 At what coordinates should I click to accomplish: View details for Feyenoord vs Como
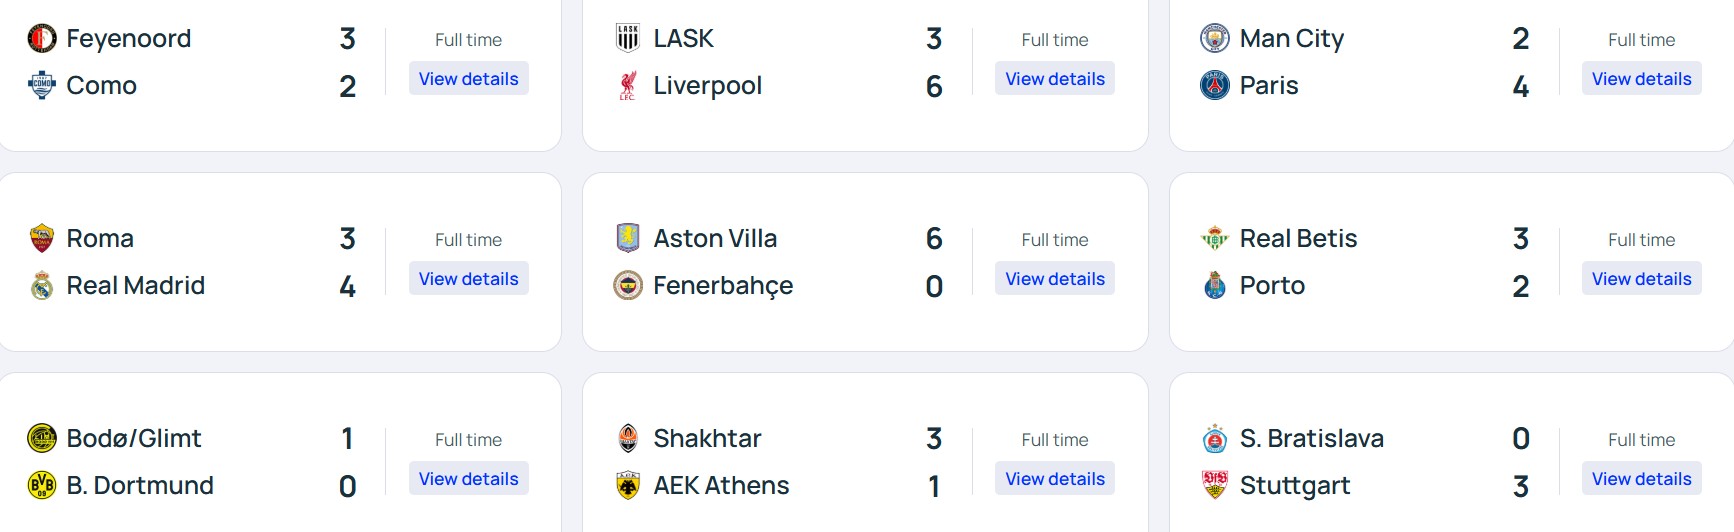click(468, 79)
